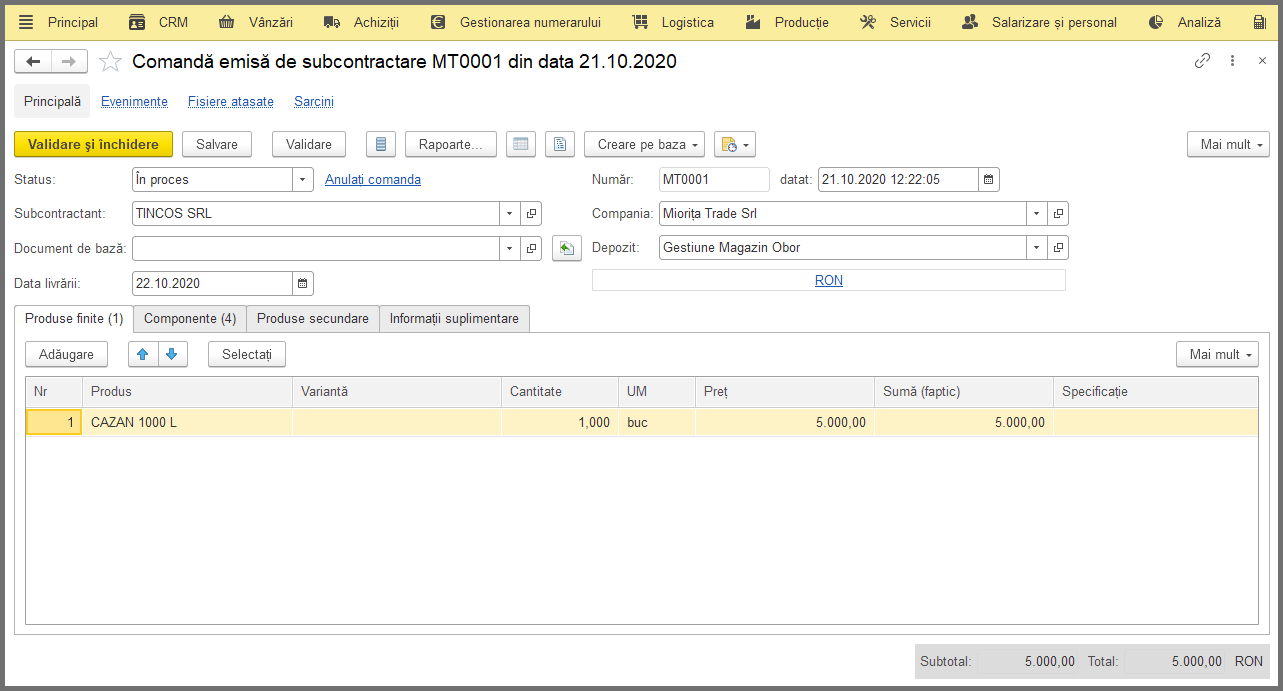The height and width of the screenshot is (691, 1283).
Task: Open Gestionarea numerarului section
Action: tap(516, 22)
